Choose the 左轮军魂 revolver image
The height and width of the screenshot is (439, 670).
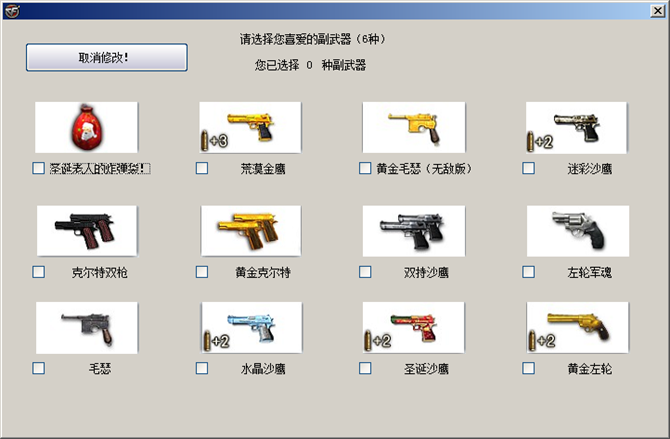point(578,231)
